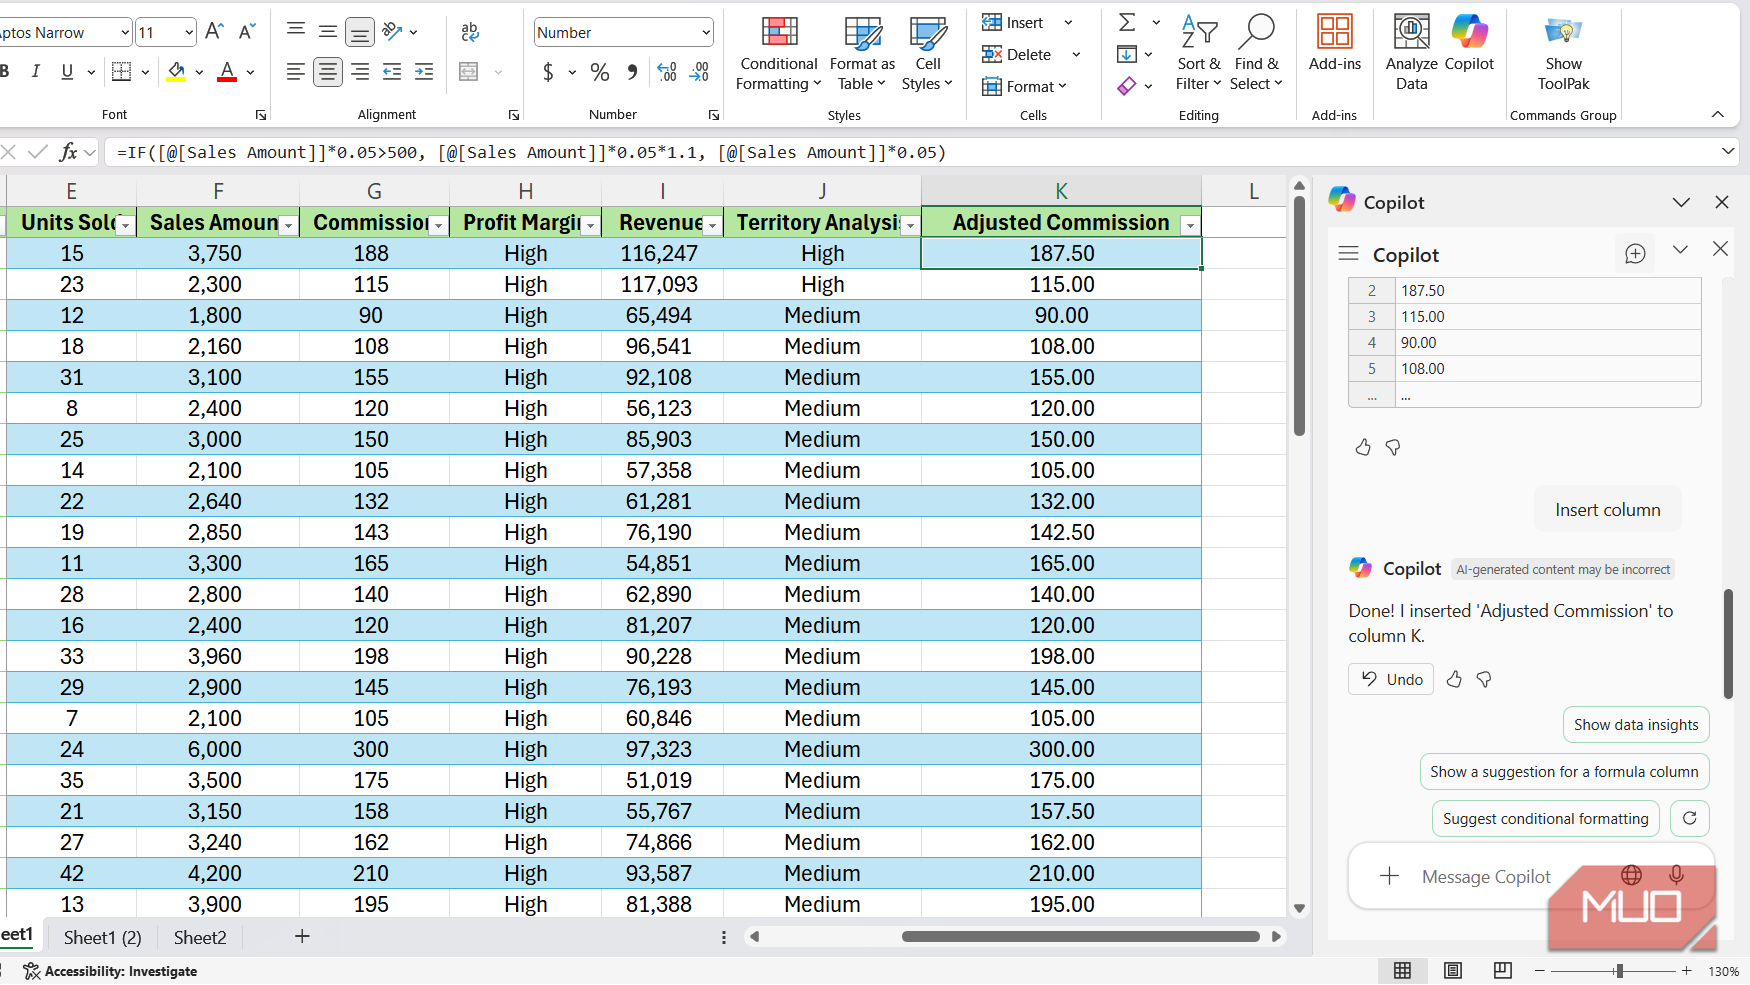Screen dimensions: 1750x985
Task: Open the Add-ins button
Action: 1335,44
